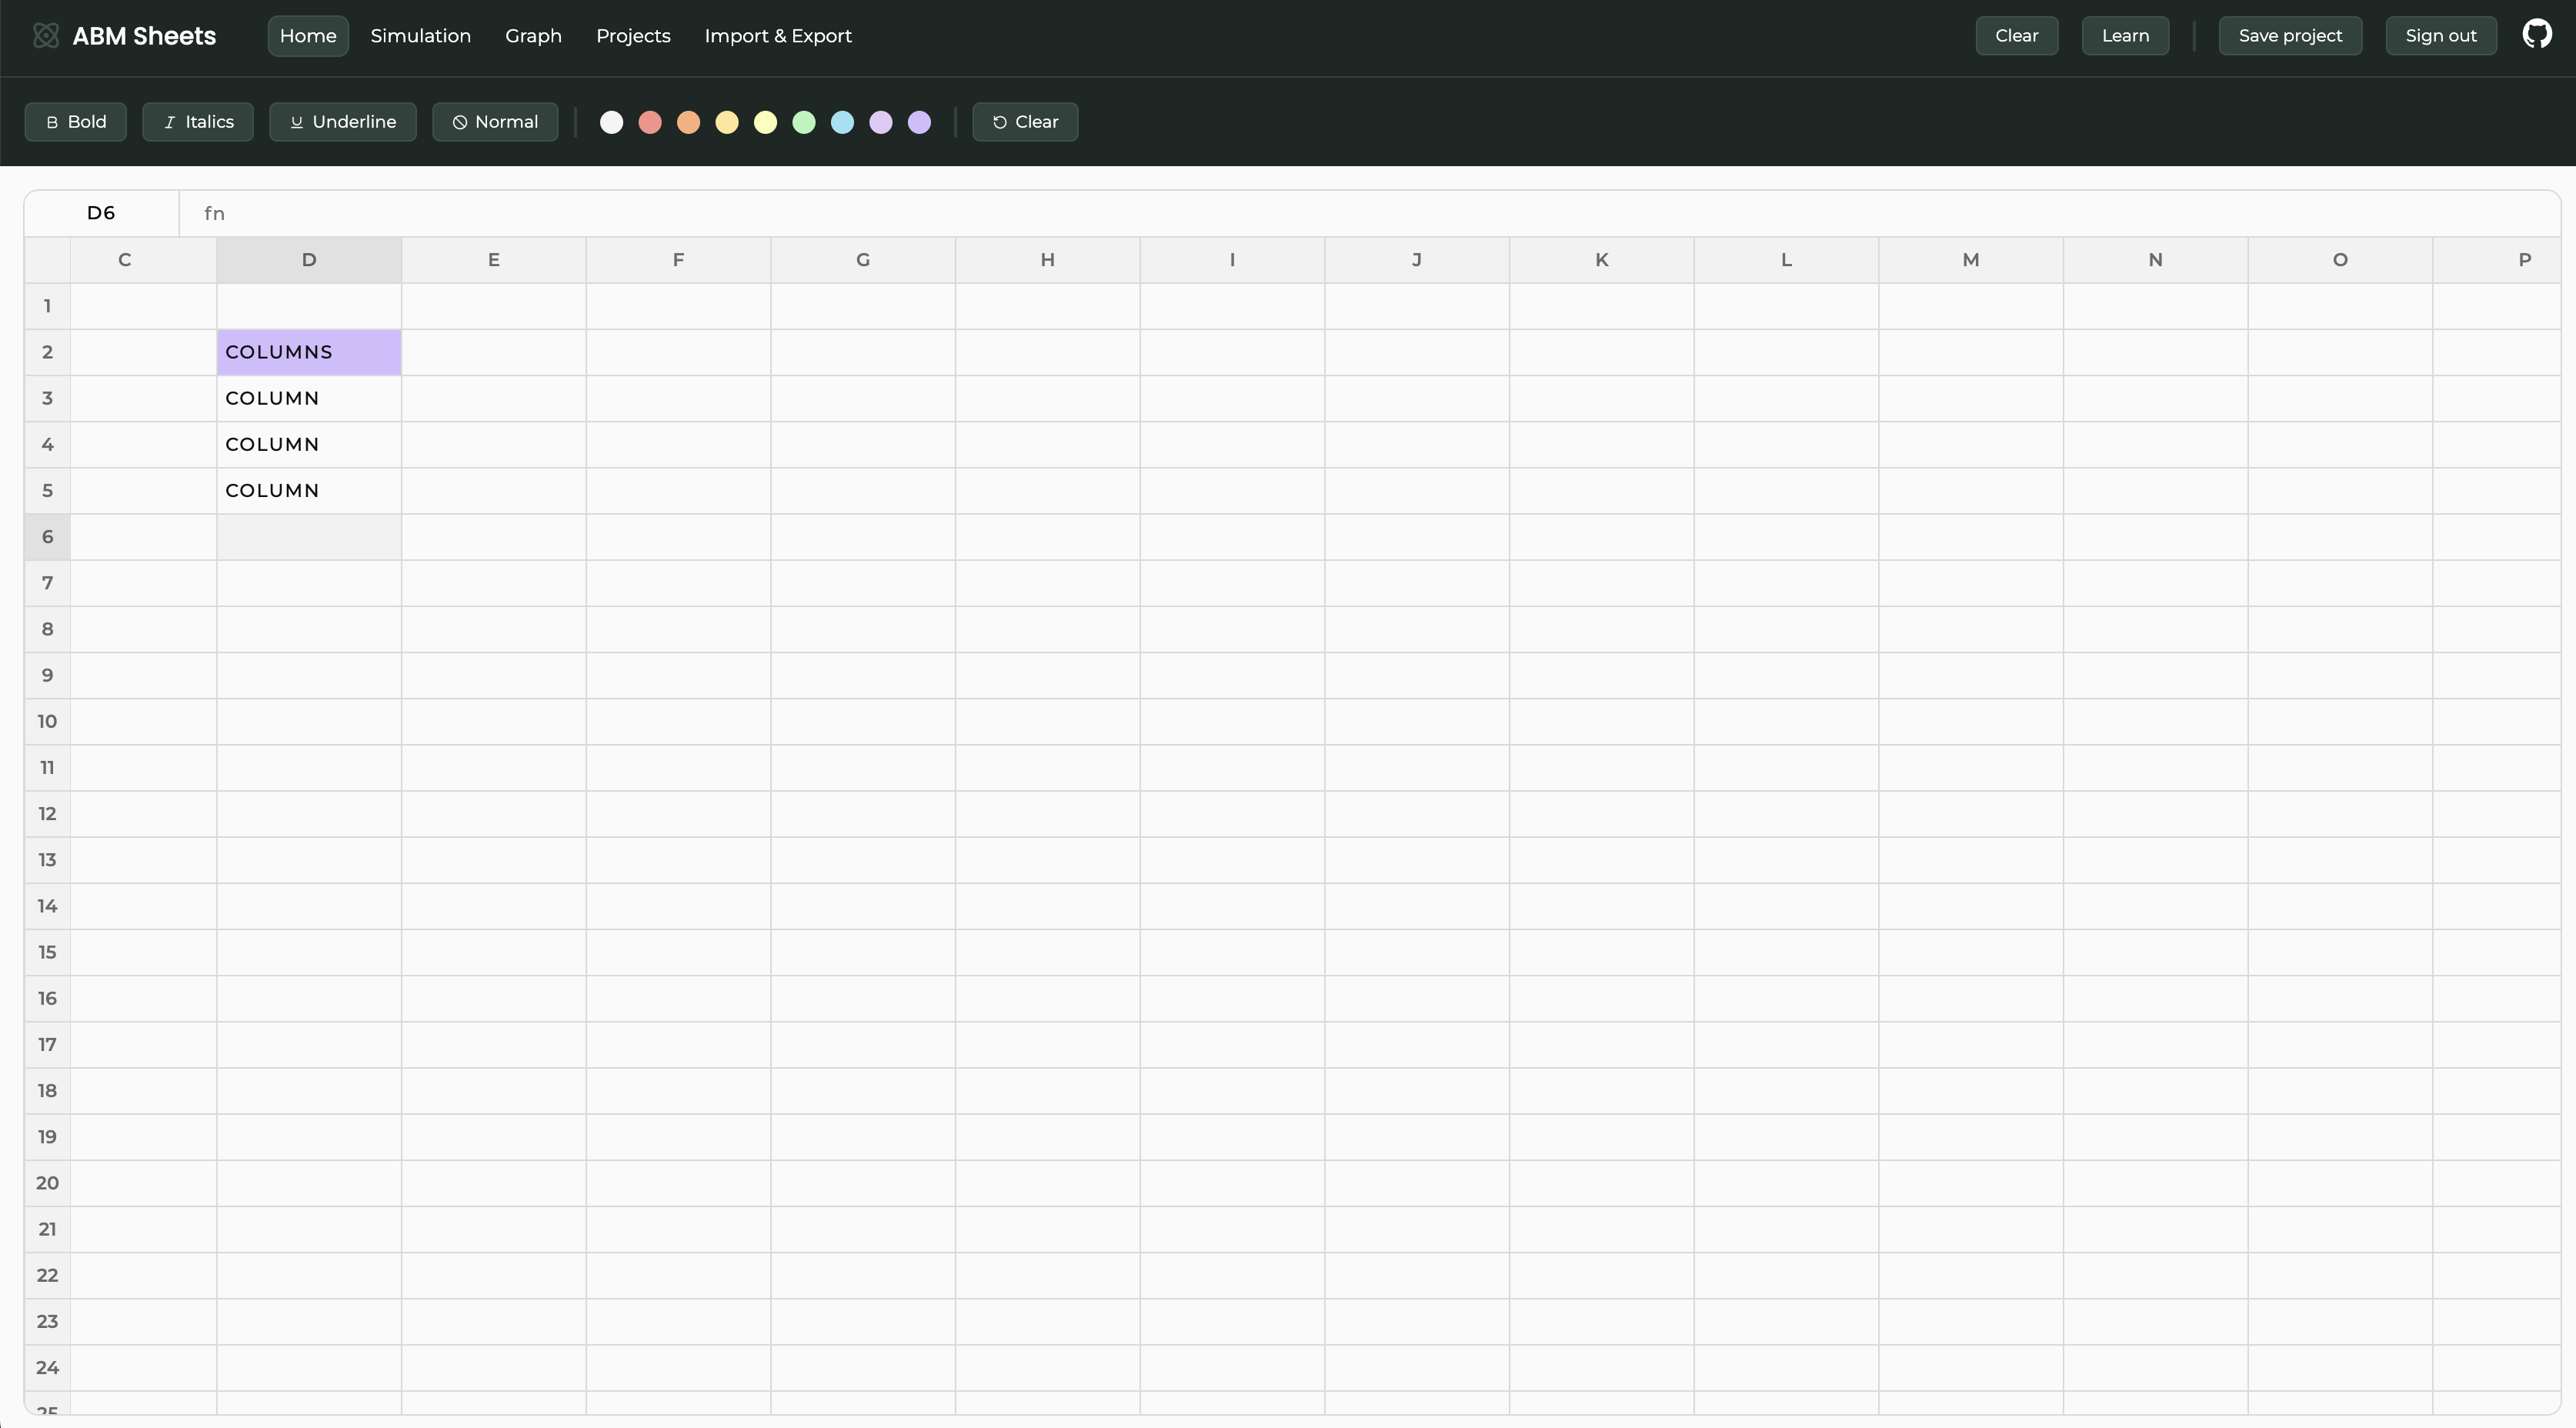
Task: Pick the white color swatch
Action: point(611,122)
